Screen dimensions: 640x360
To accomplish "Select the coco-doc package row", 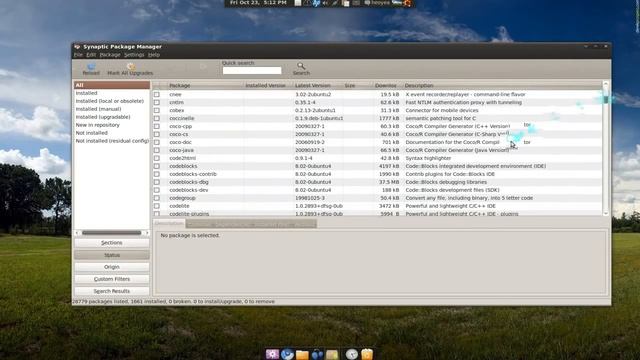I will tap(377, 142).
